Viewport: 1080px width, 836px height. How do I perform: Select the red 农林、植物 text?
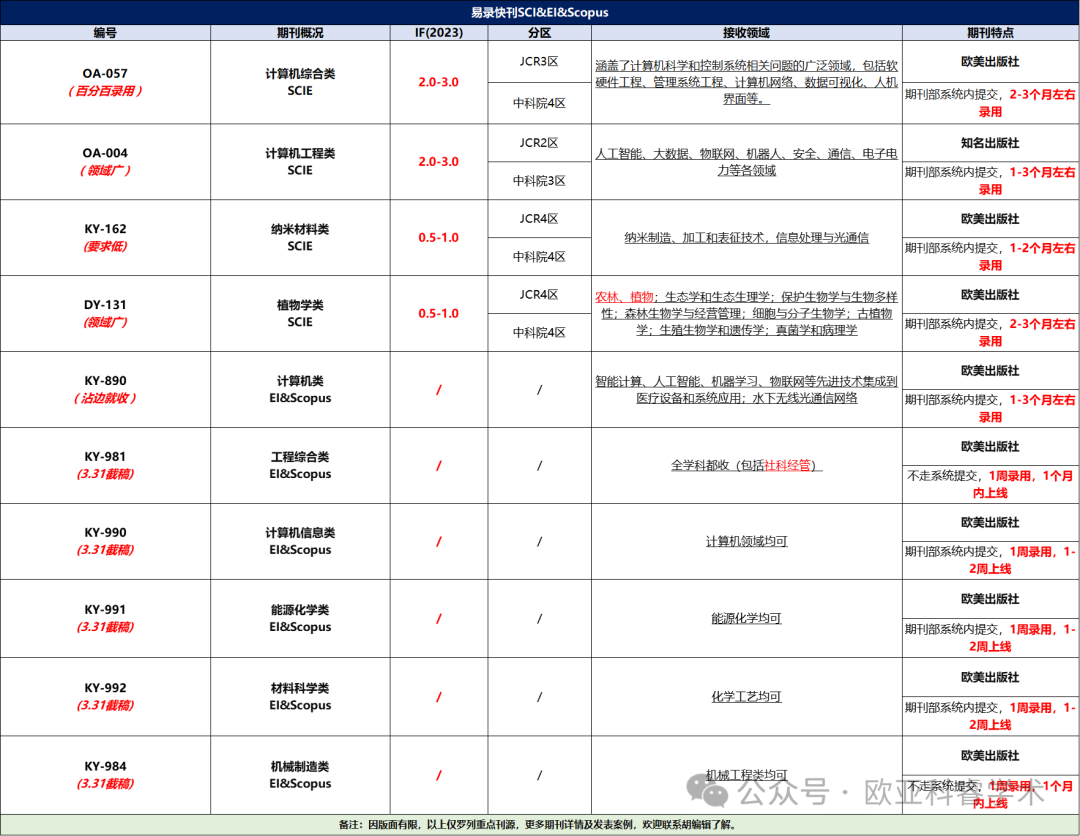pos(624,297)
